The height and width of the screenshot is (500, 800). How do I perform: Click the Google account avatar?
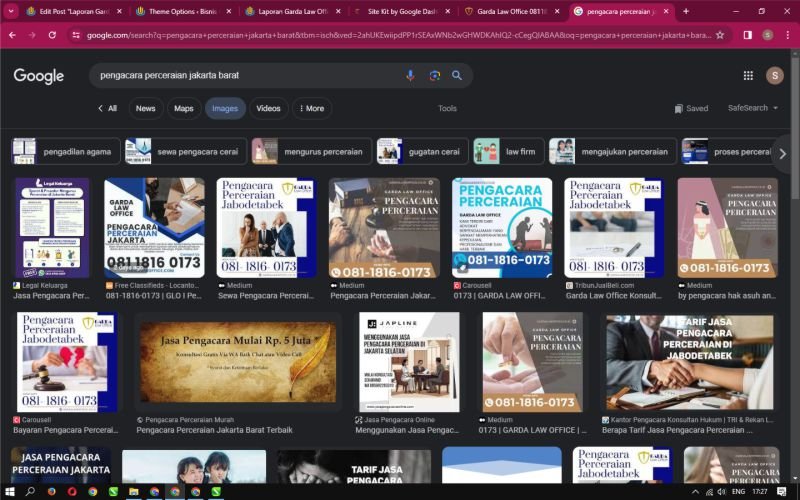[x=774, y=75]
